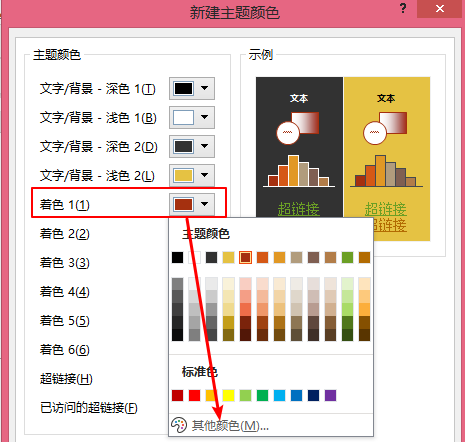Select standard bright red color swatch
The width and height of the screenshot is (465, 442).
[x=194, y=395]
